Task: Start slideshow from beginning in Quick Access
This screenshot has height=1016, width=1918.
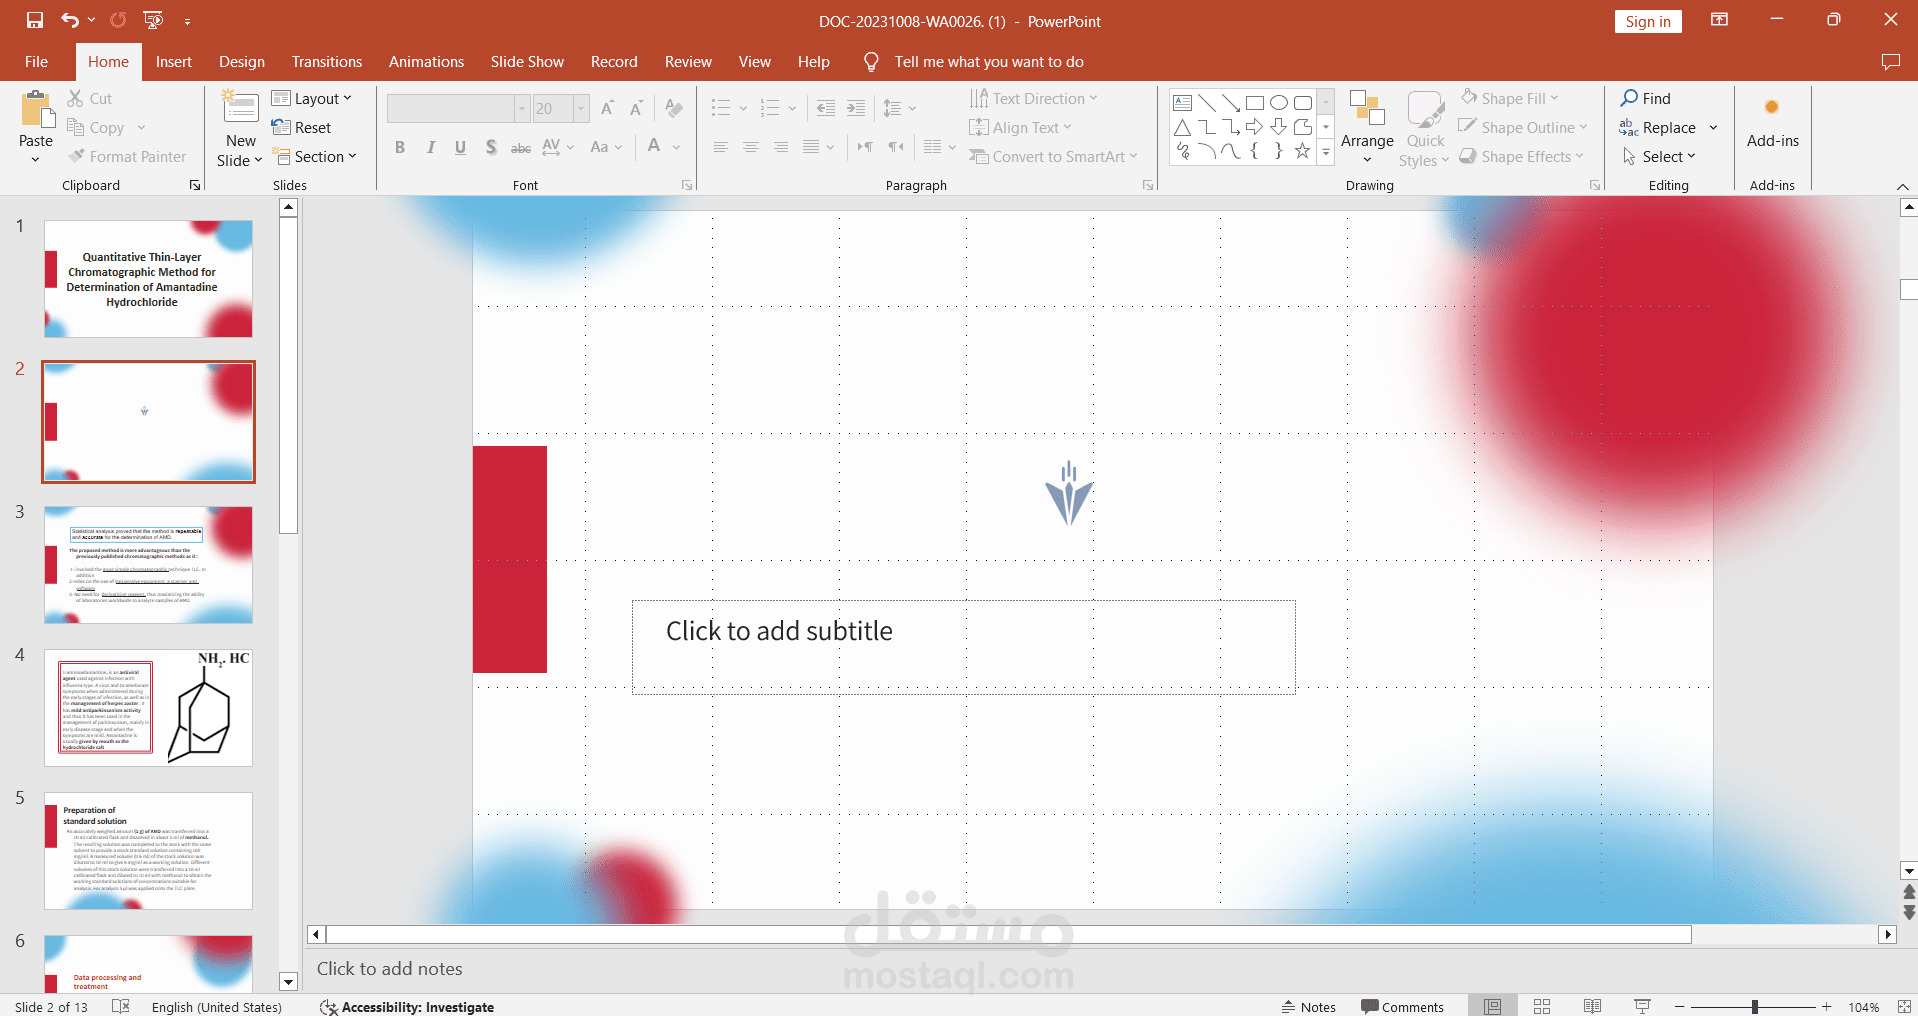Action: (153, 20)
